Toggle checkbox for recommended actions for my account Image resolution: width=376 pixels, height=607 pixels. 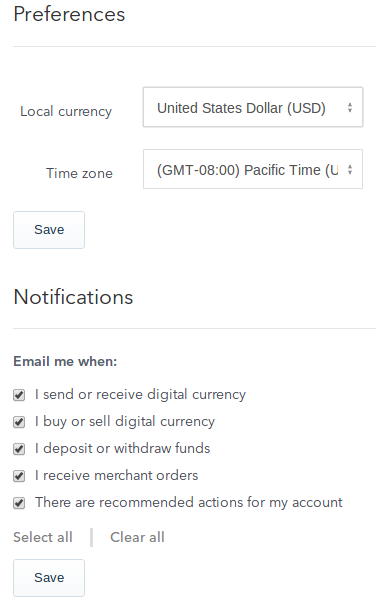(19, 503)
